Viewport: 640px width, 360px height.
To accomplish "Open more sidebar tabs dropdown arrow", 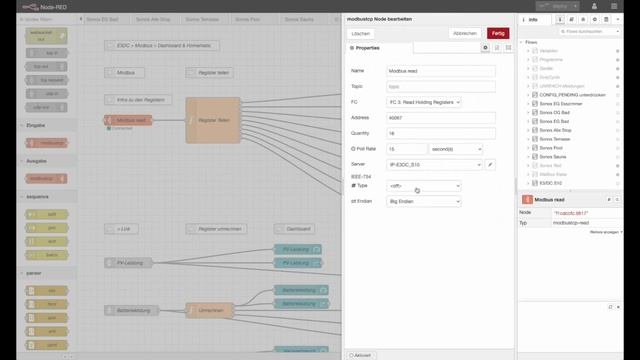I will click(x=618, y=20).
